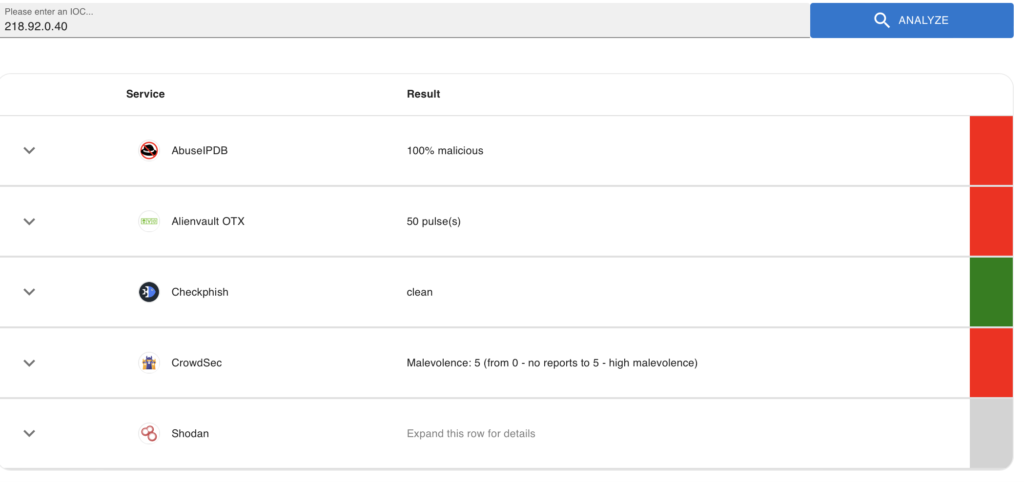Click the Result column header
Image resolution: width=1024 pixels, height=482 pixels.
point(423,94)
